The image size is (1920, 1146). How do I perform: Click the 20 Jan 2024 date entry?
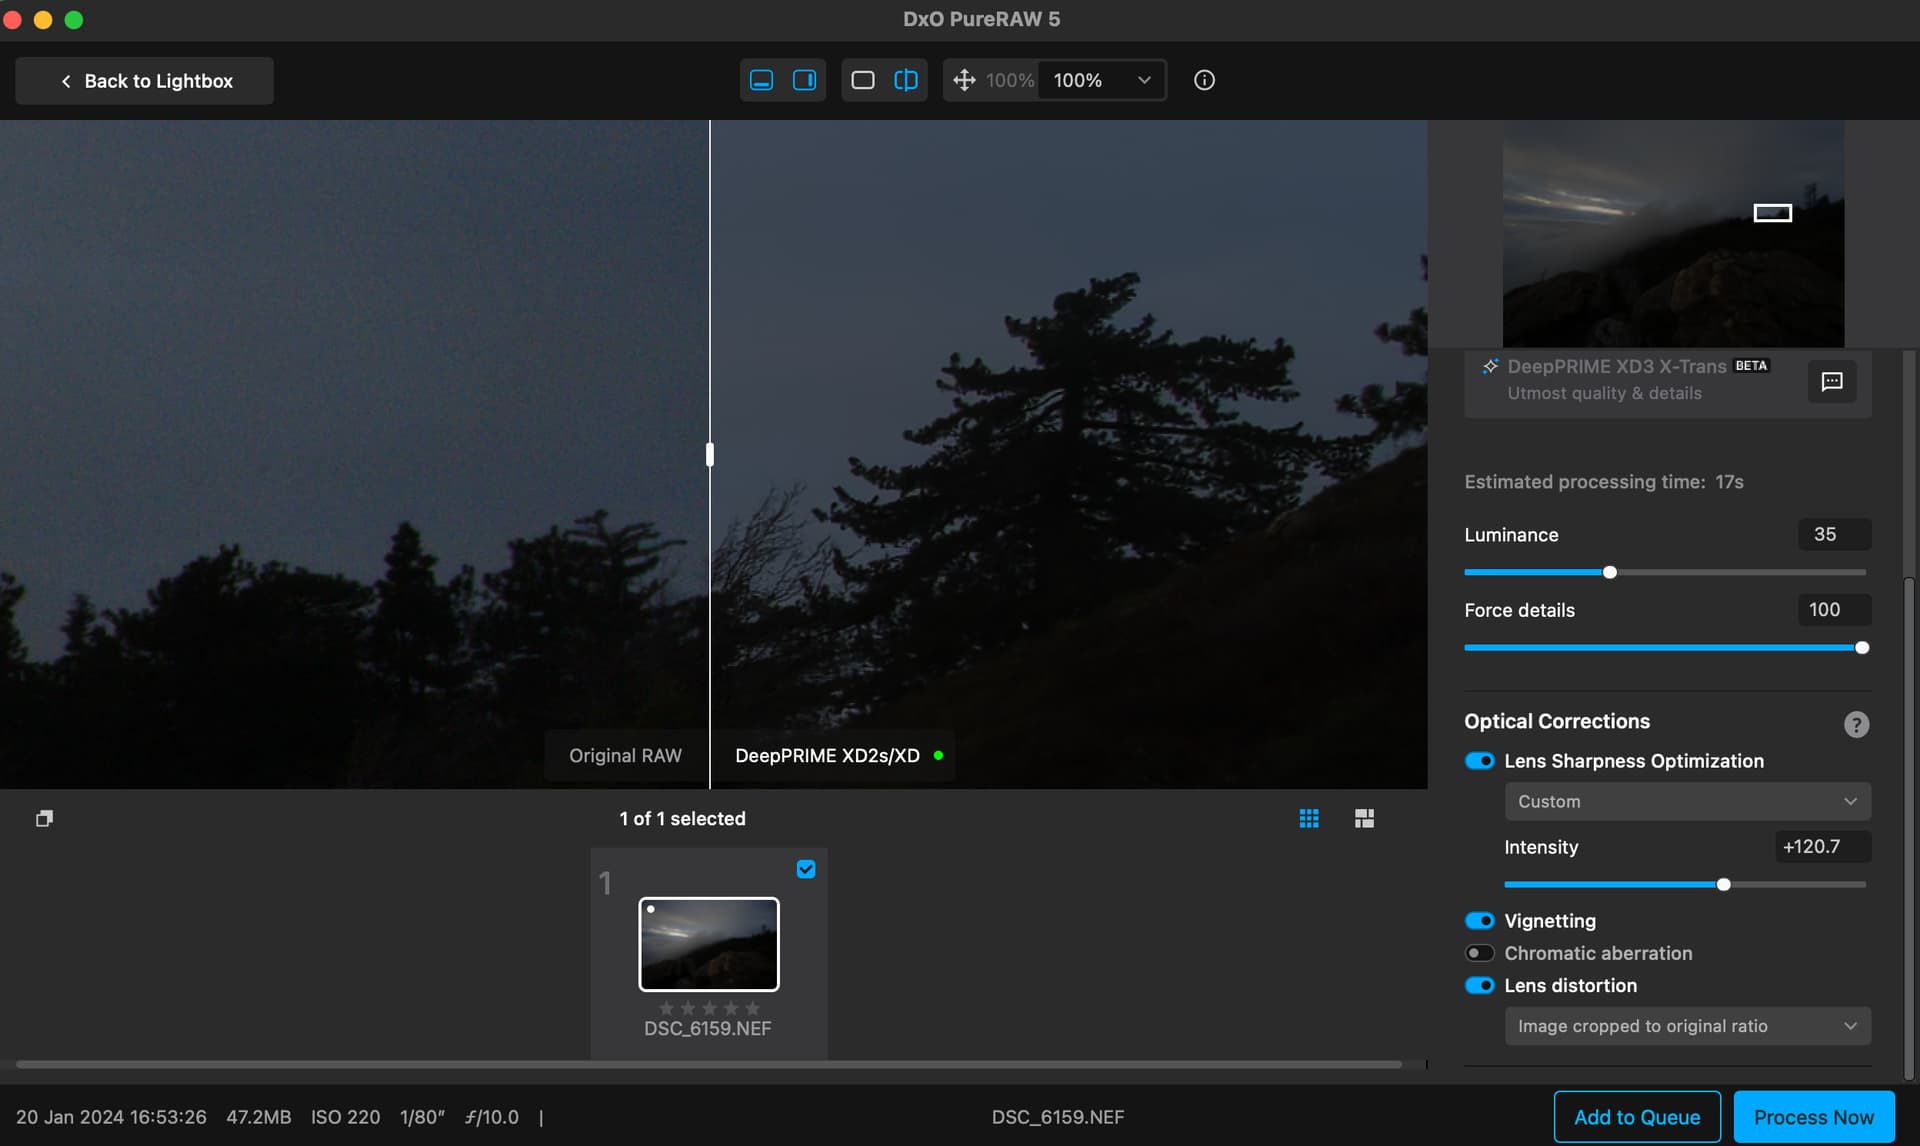pyautogui.click(x=111, y=1117)
